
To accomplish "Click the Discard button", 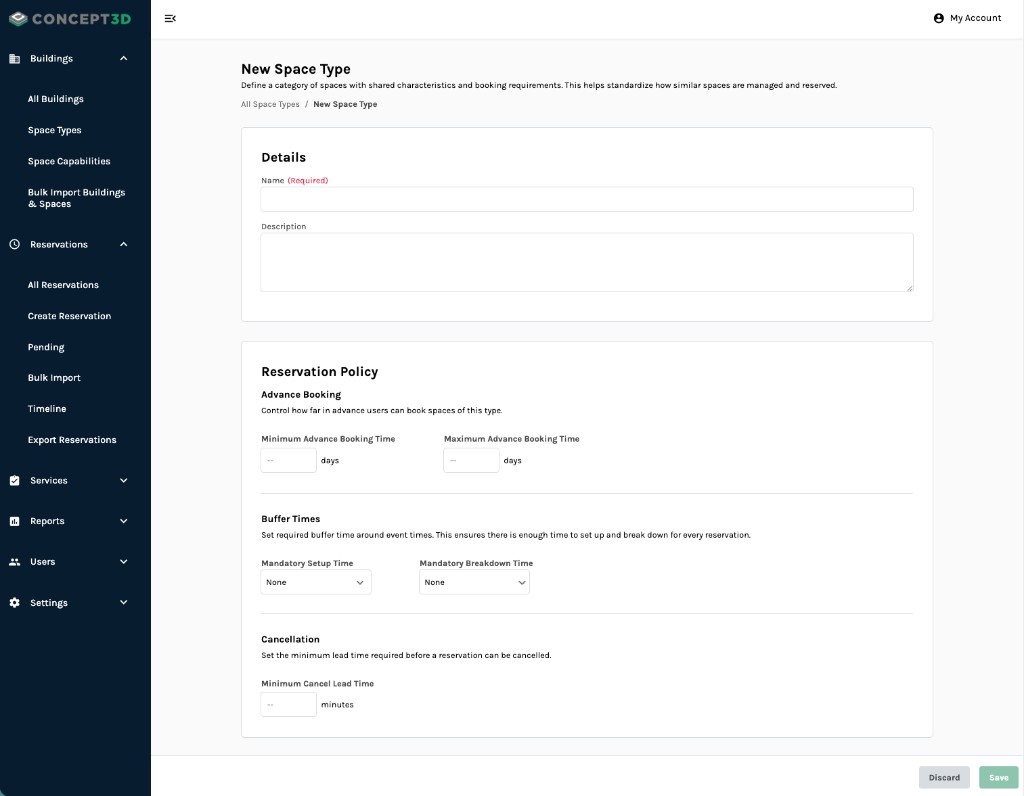I will [944, 778].
